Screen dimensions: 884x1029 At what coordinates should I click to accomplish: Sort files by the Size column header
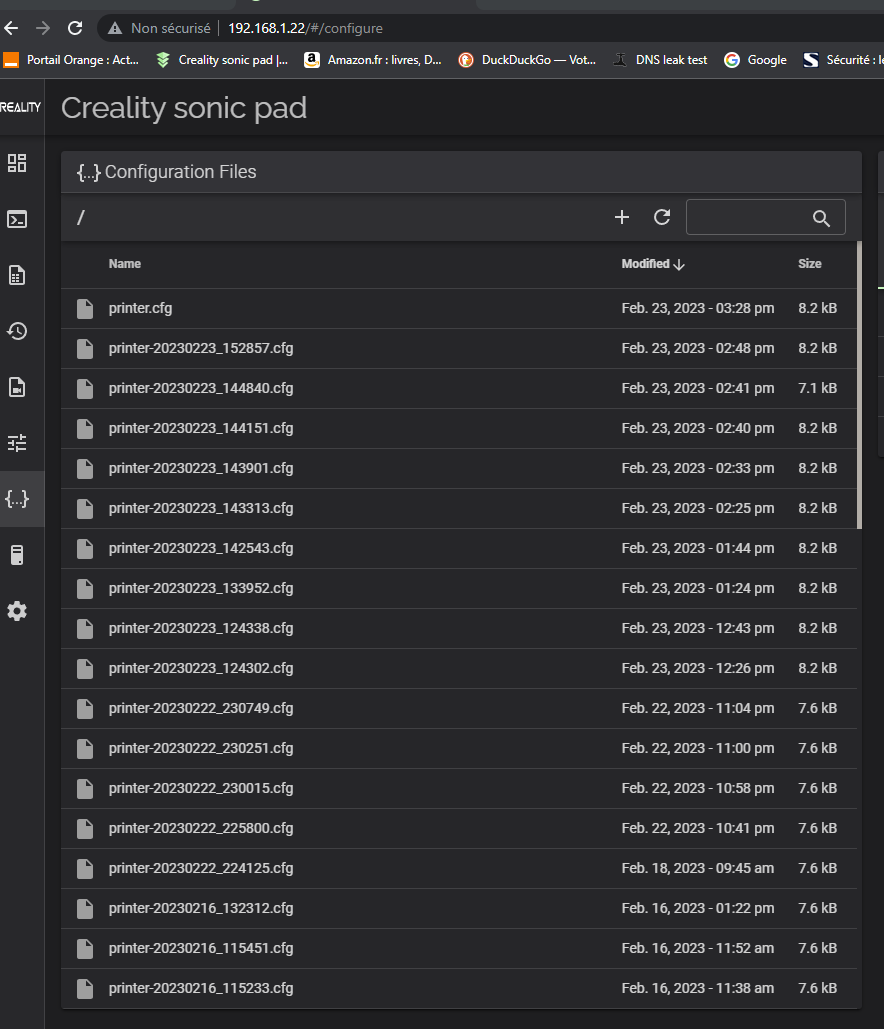809,264
